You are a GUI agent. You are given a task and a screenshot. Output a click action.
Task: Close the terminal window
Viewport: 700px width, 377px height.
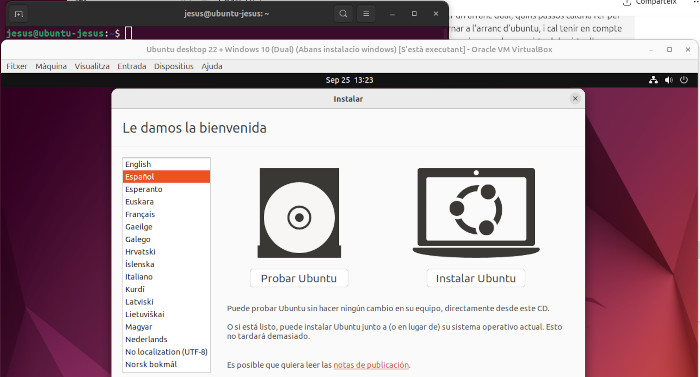coord(436,14)
